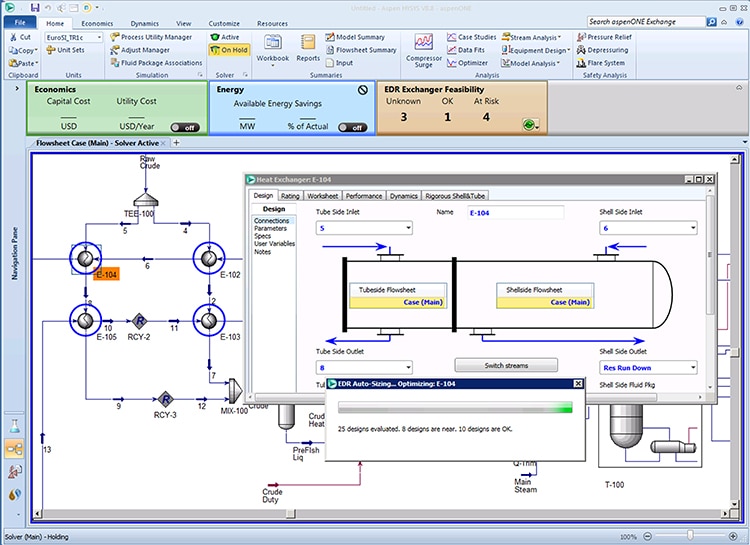Open Fluid Package Associations

click(156, 63)
